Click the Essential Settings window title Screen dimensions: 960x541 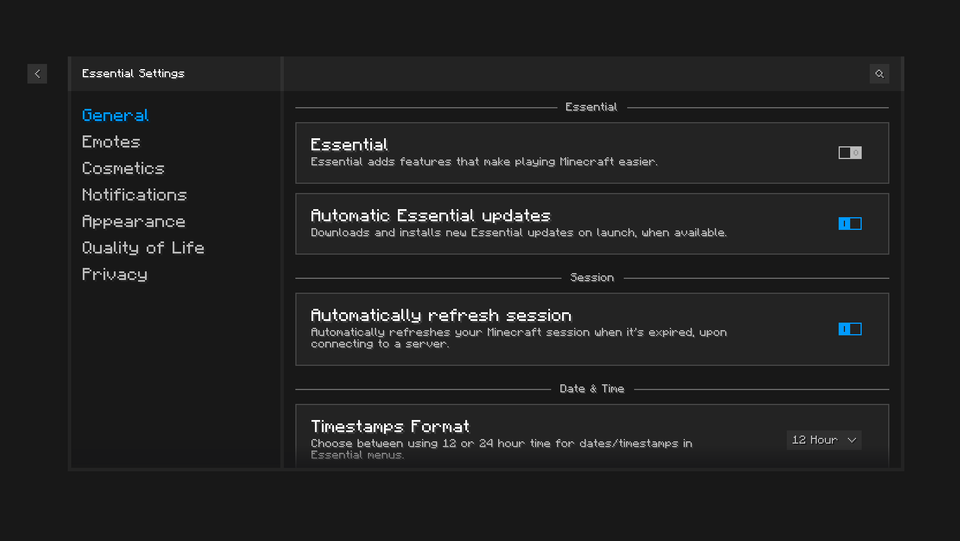[133, 73]
